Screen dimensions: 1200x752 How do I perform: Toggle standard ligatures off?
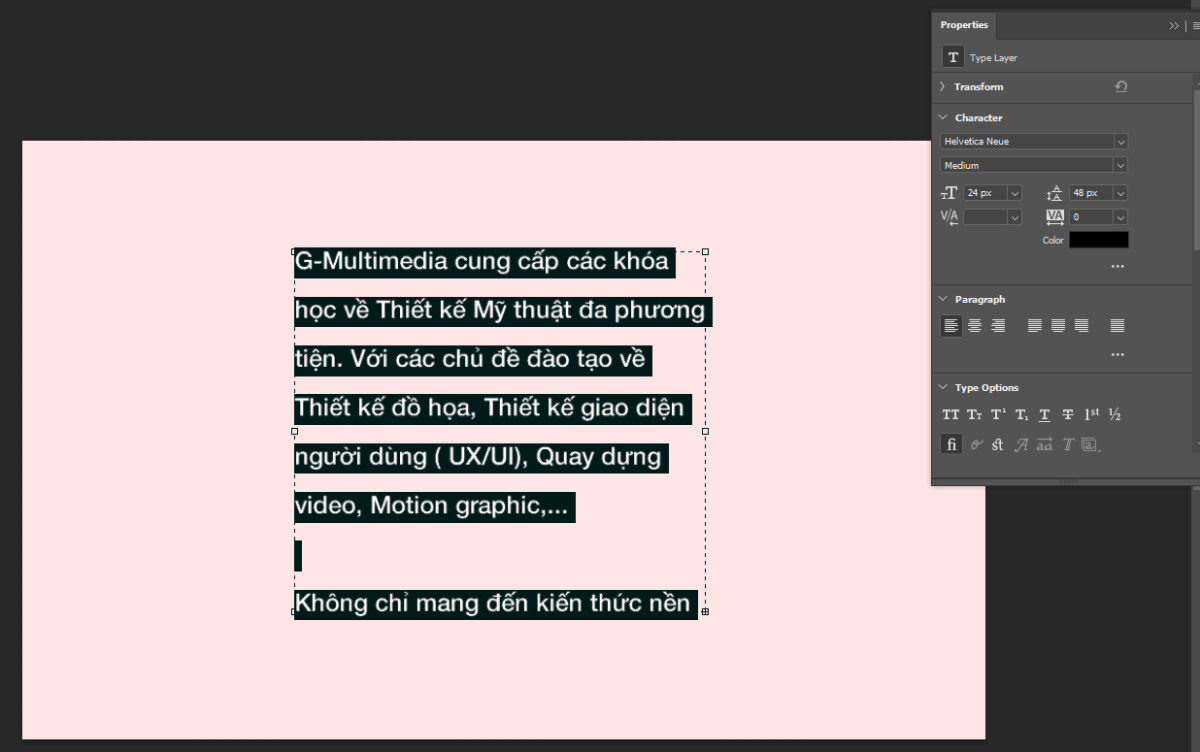952,444
